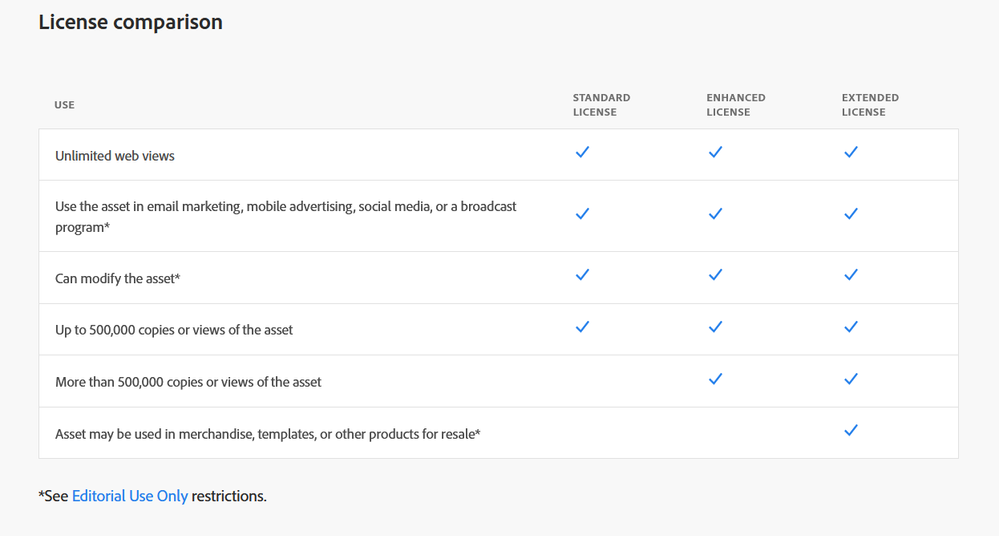
Task: Click Standard License checkmark for Unlimited web views
Action: point(582,152)
